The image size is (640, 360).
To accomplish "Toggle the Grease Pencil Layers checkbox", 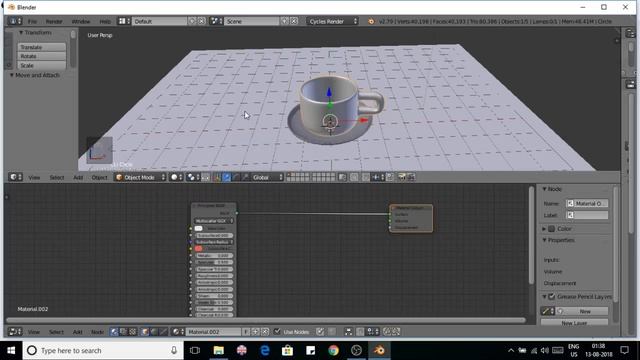I will [551, 297].
